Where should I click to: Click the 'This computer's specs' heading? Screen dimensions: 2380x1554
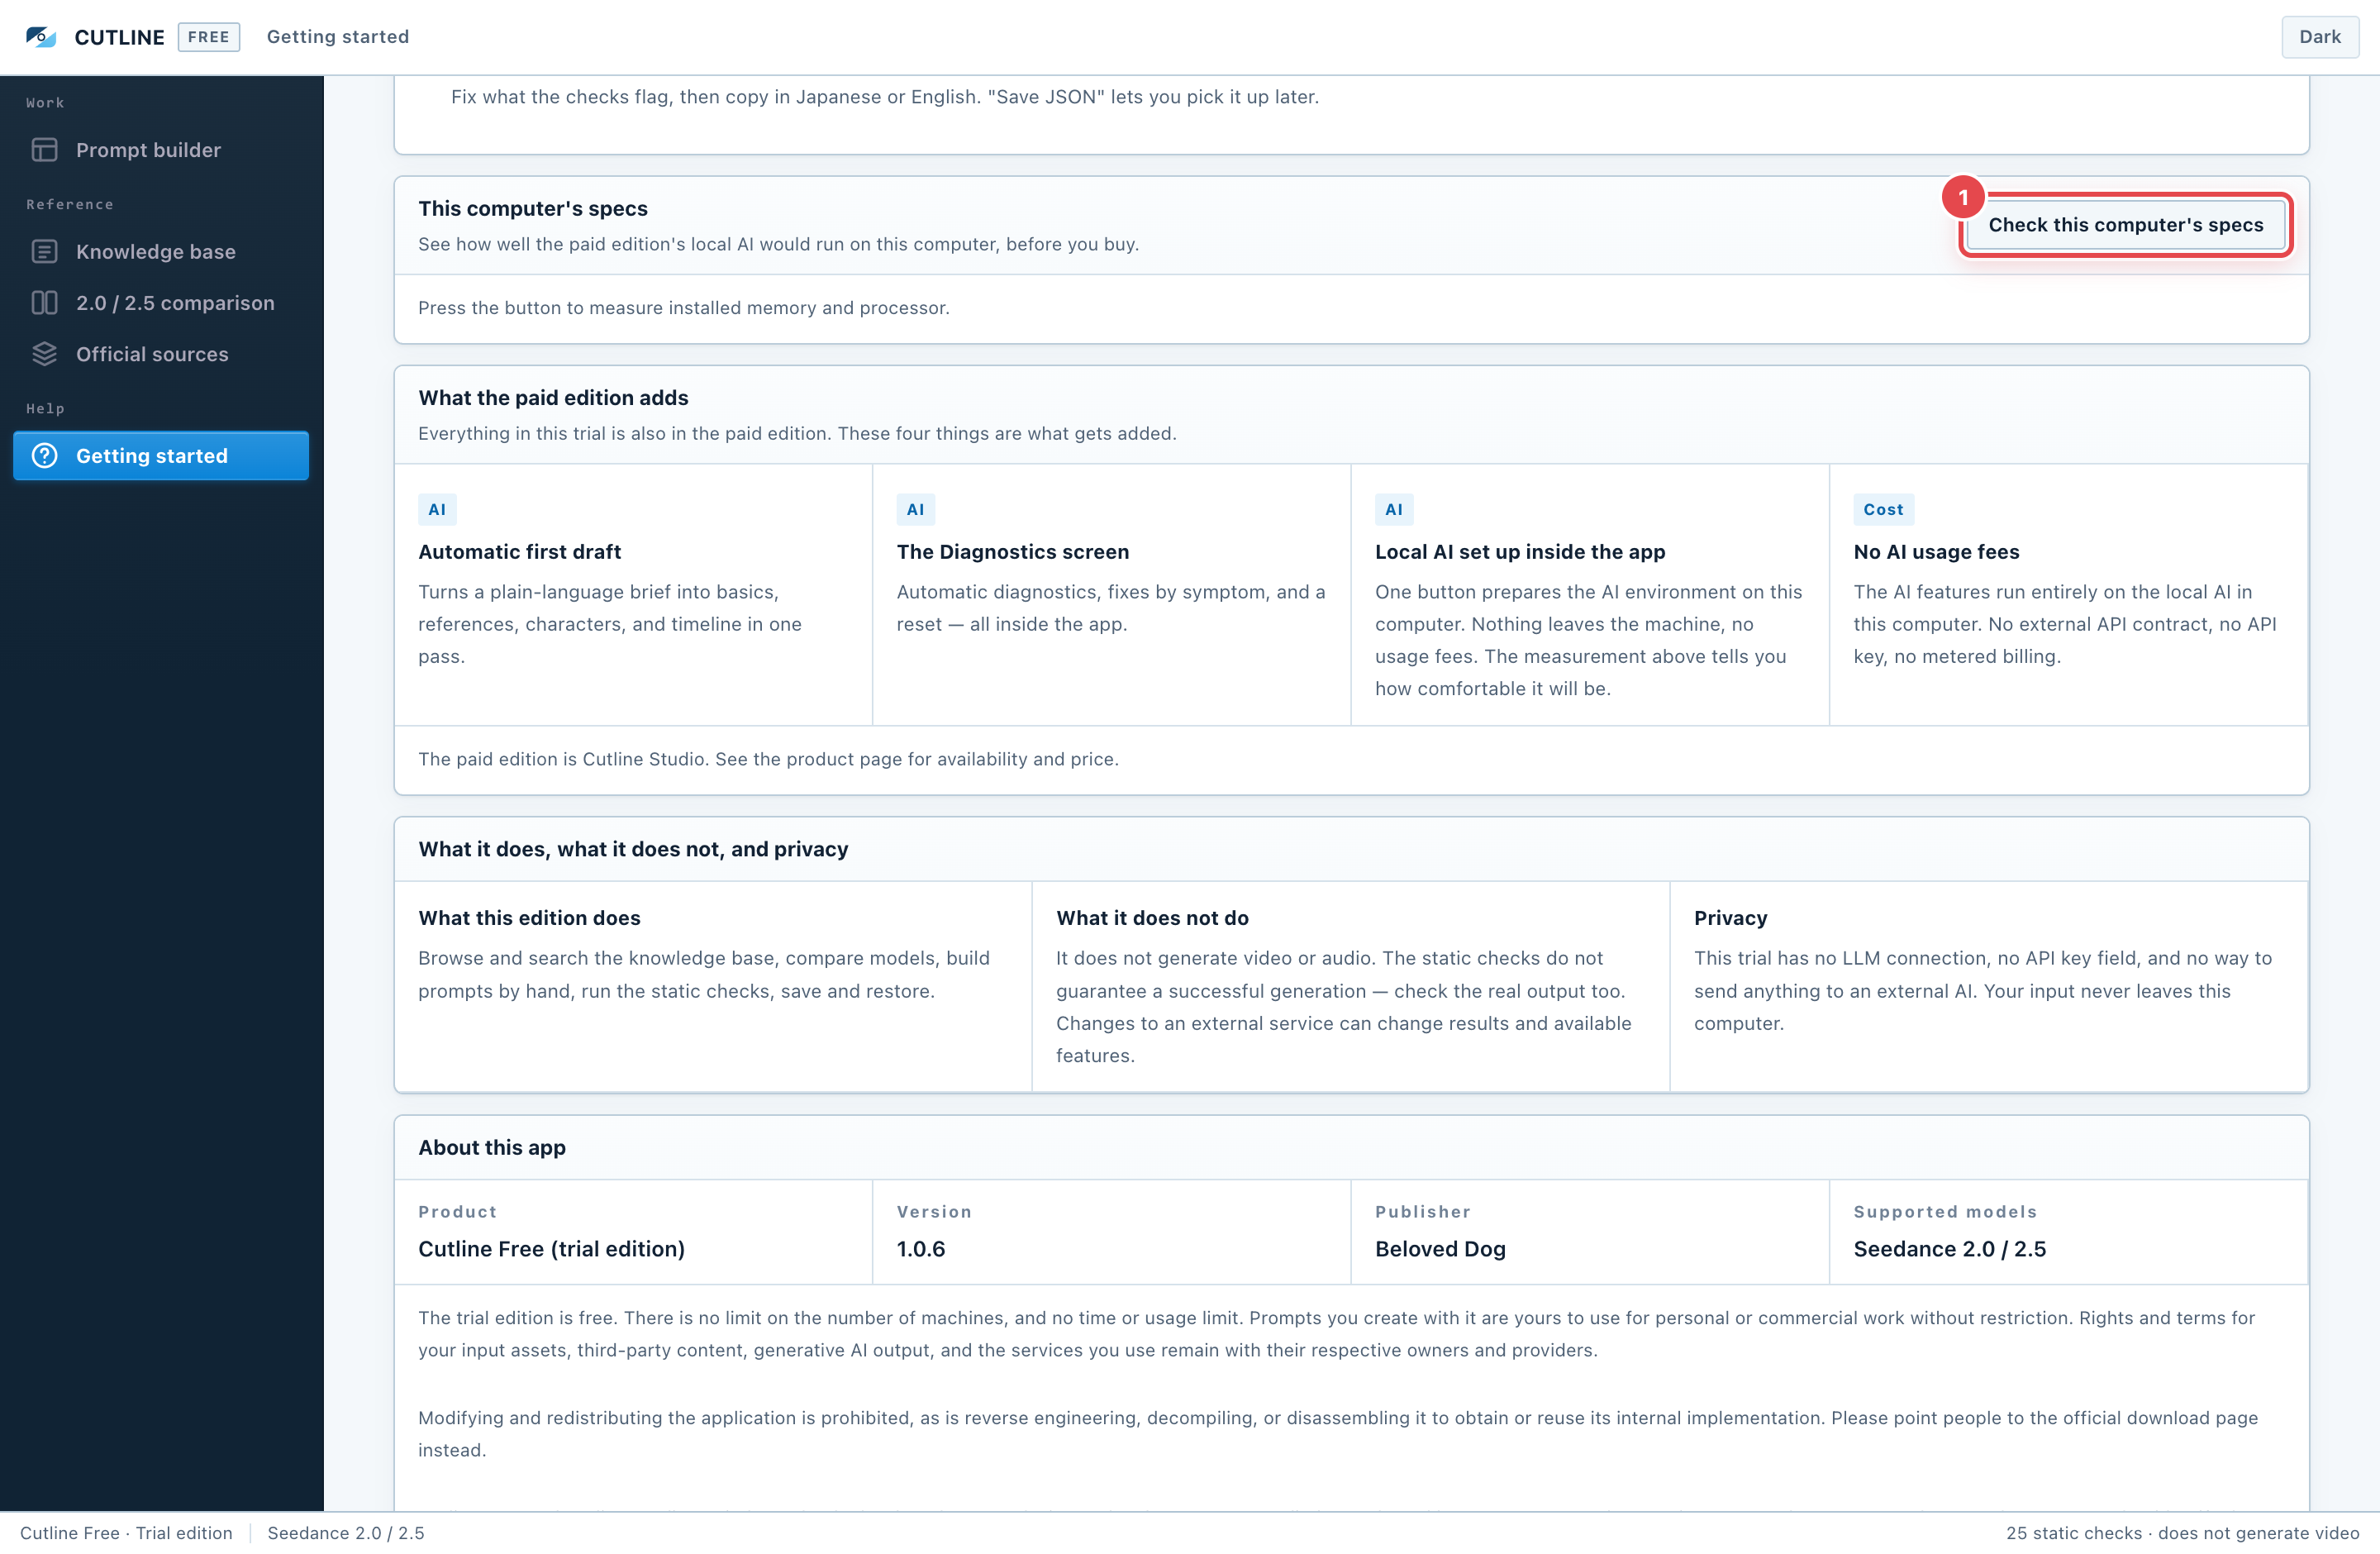533,208
